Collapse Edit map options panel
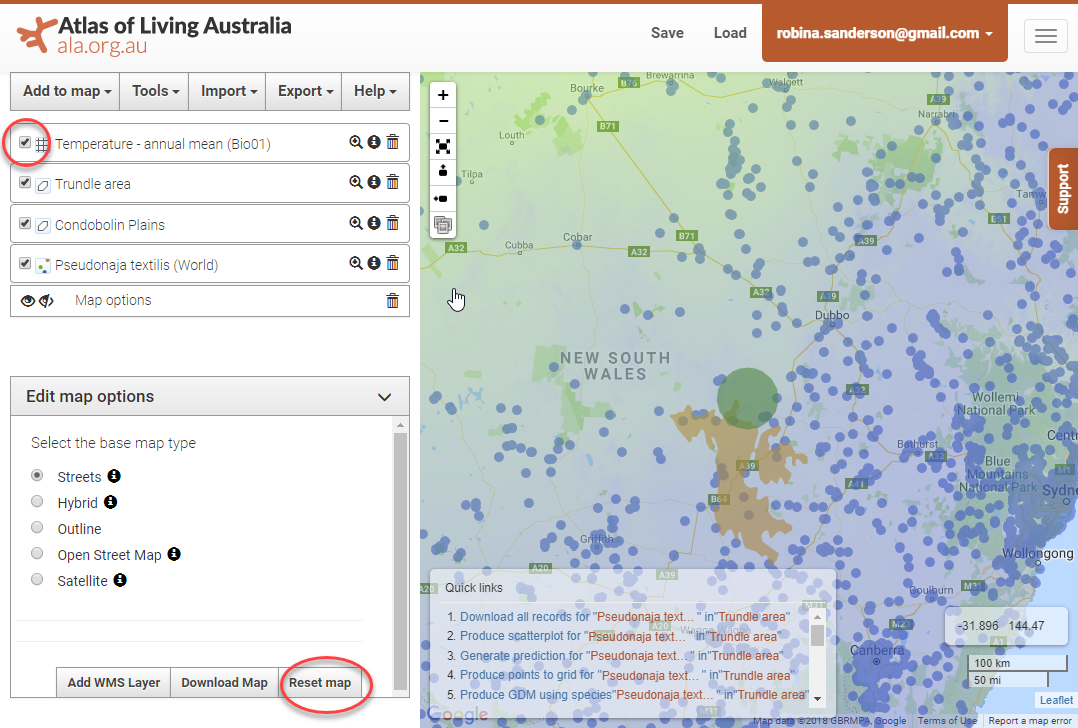 384,397
